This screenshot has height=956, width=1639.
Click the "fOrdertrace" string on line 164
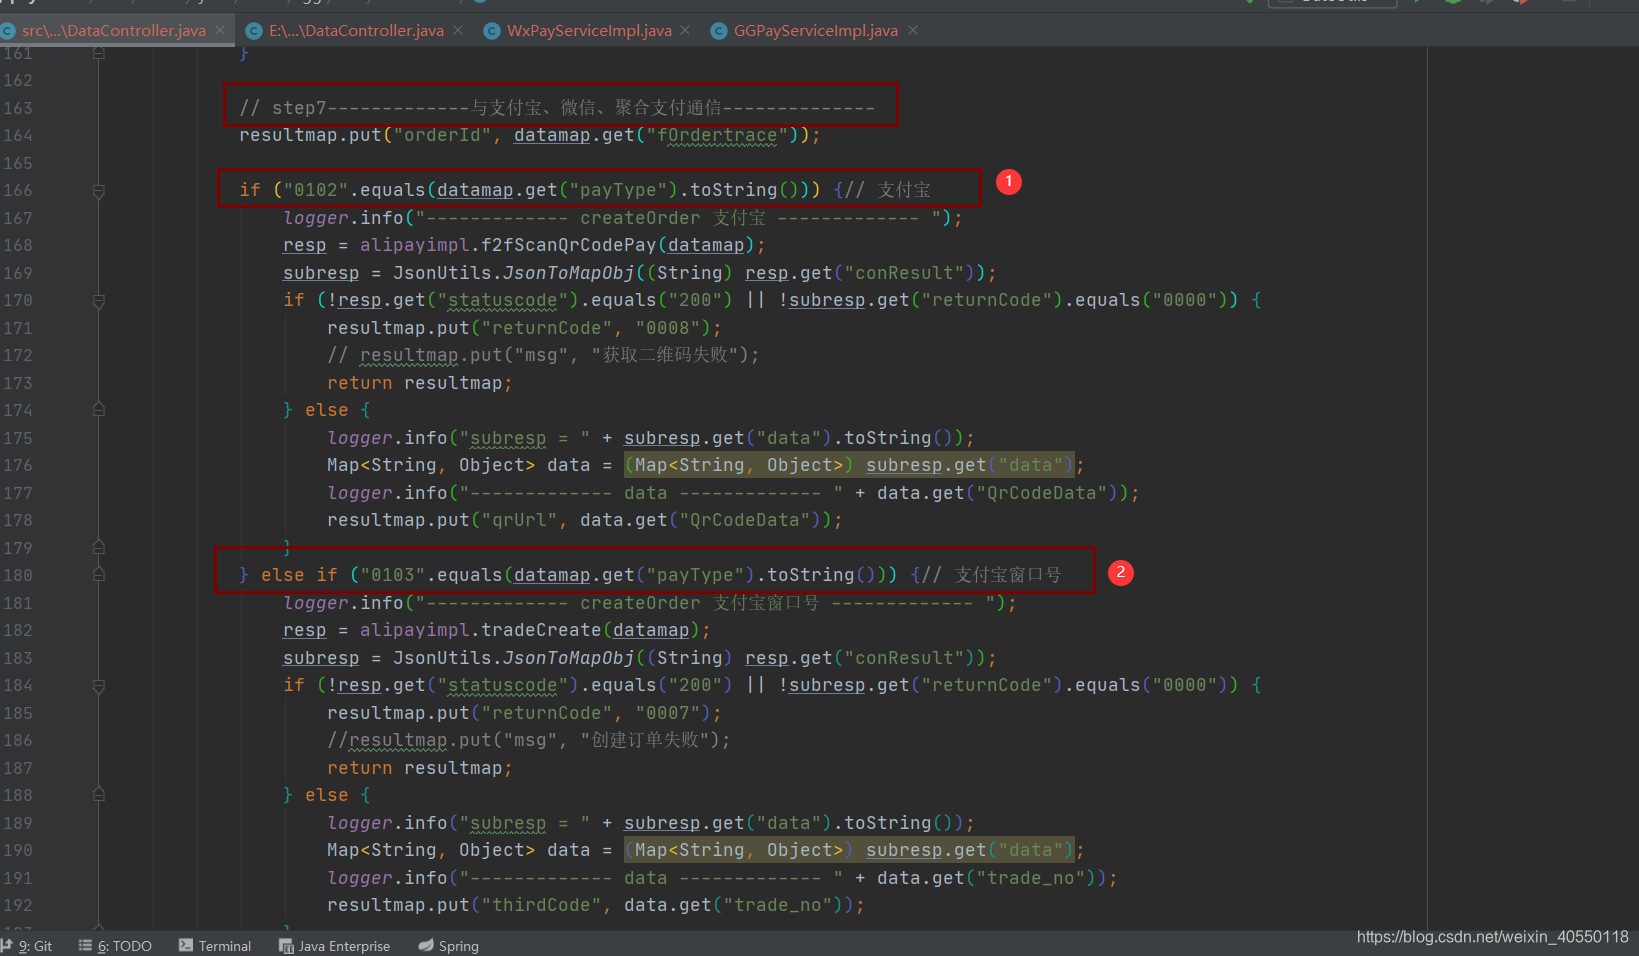tap(717, 135)
